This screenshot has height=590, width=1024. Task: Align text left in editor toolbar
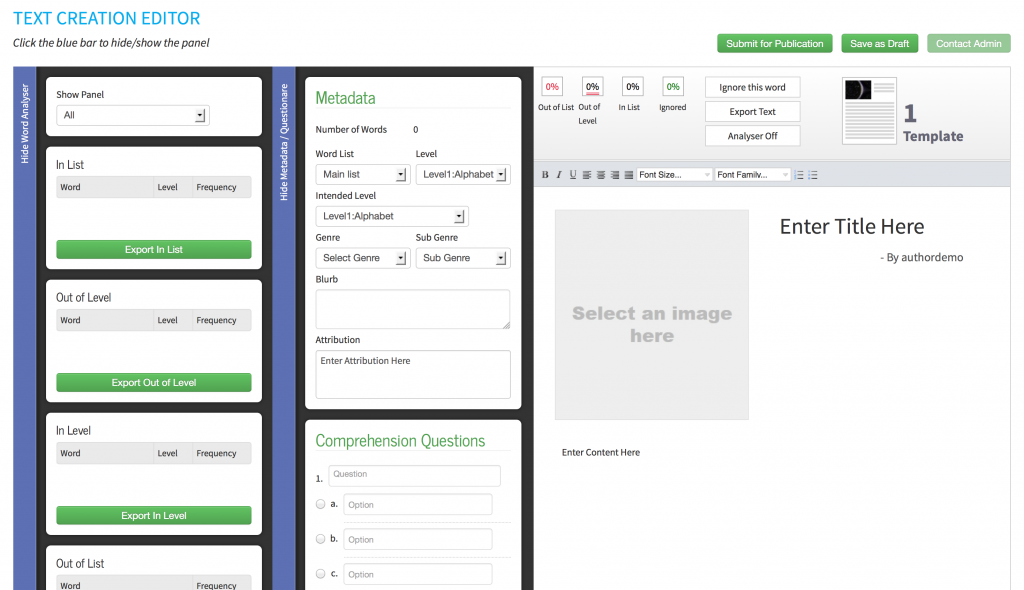(x=587, y=175)
